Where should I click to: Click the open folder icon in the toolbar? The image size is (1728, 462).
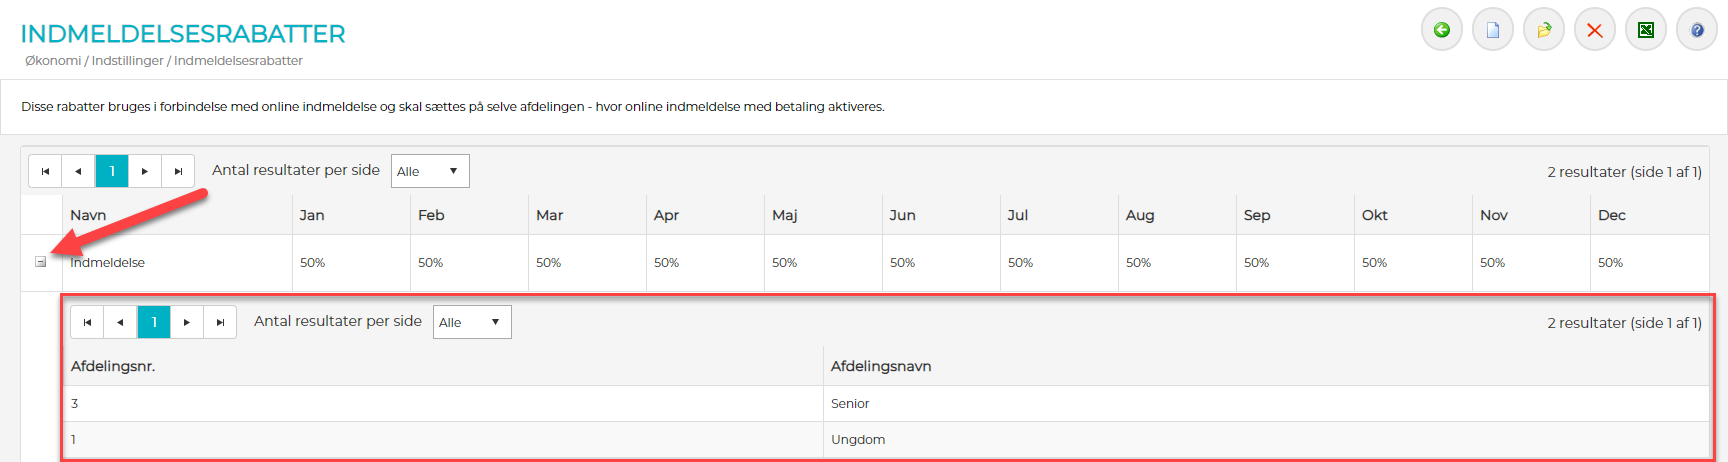[1543, 30]
